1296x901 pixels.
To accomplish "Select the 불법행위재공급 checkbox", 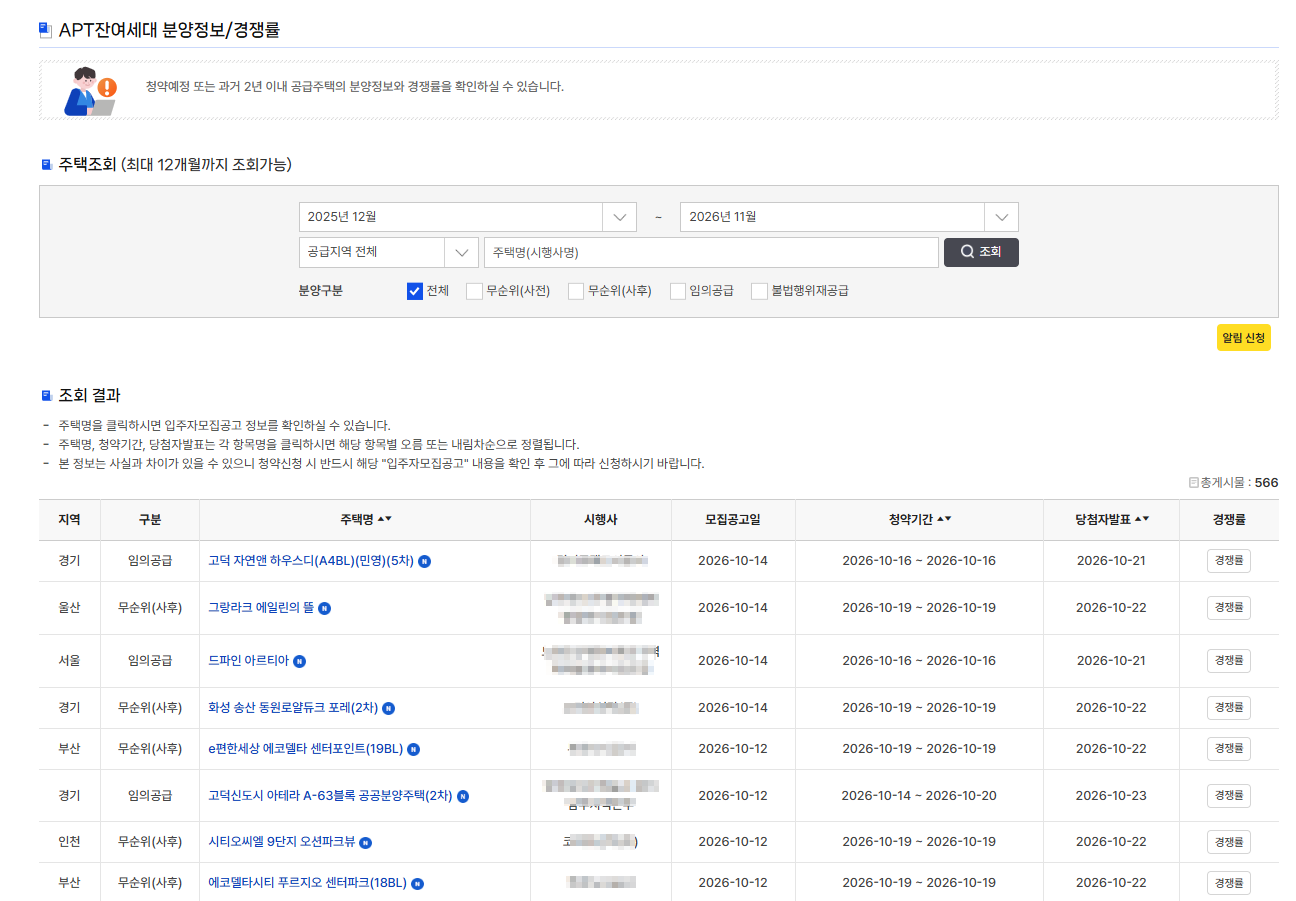I will pos(759,291).
